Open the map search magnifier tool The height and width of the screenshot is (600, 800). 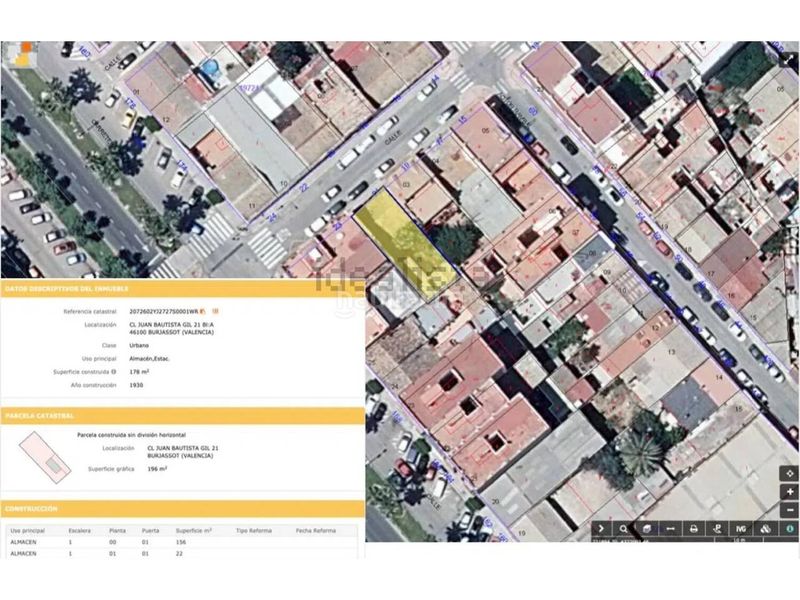click(623, 529)
